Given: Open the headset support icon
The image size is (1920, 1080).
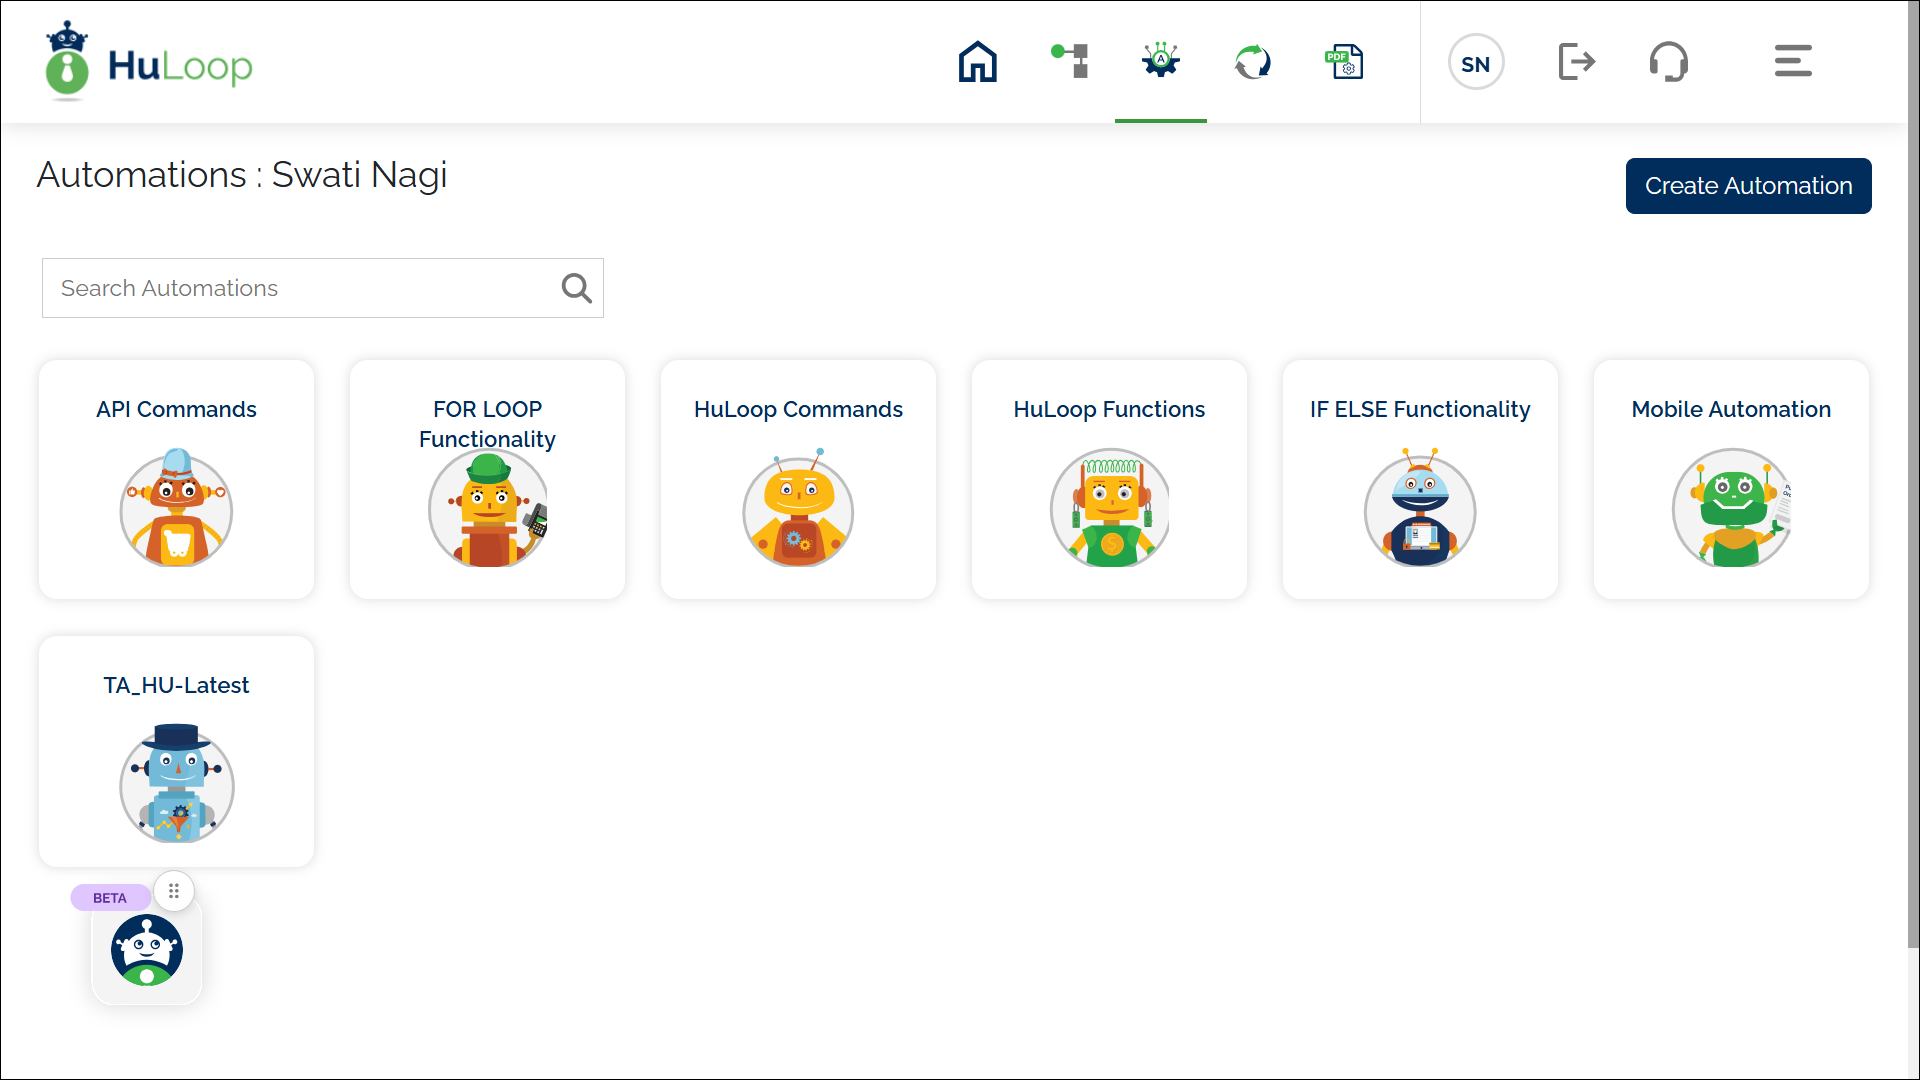Looking at the screenshot, I should coord(1669,61).
